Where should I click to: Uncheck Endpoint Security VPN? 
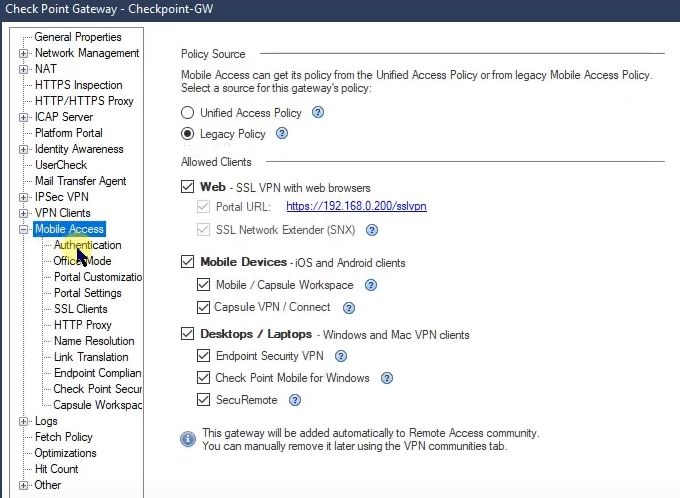[x=203, y=356]
